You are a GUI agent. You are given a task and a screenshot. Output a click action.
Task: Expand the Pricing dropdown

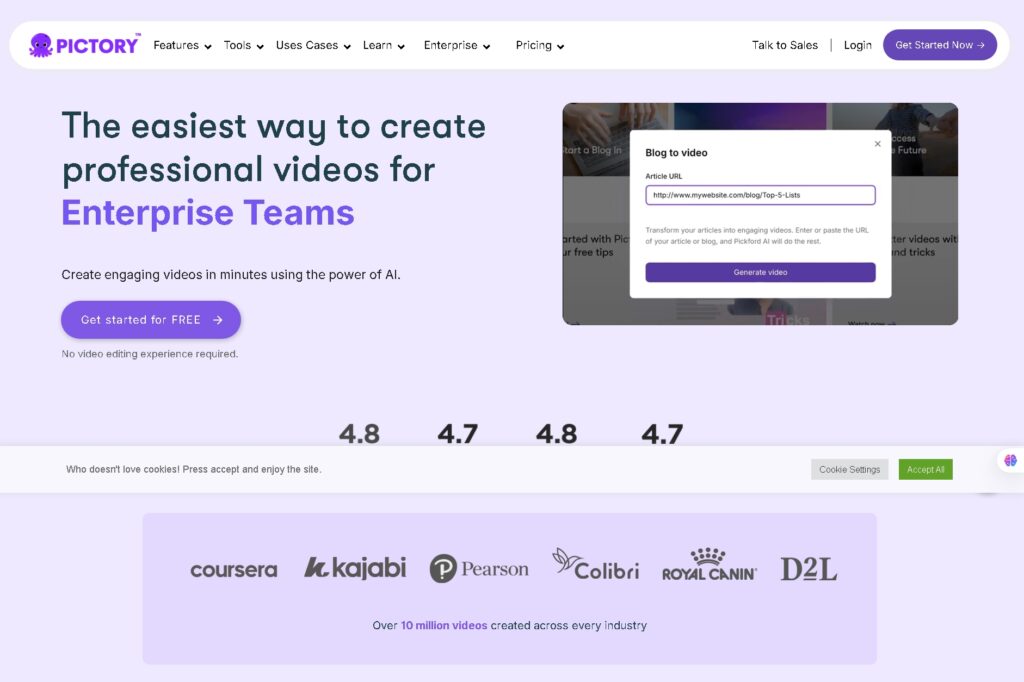tap(539, 45)
